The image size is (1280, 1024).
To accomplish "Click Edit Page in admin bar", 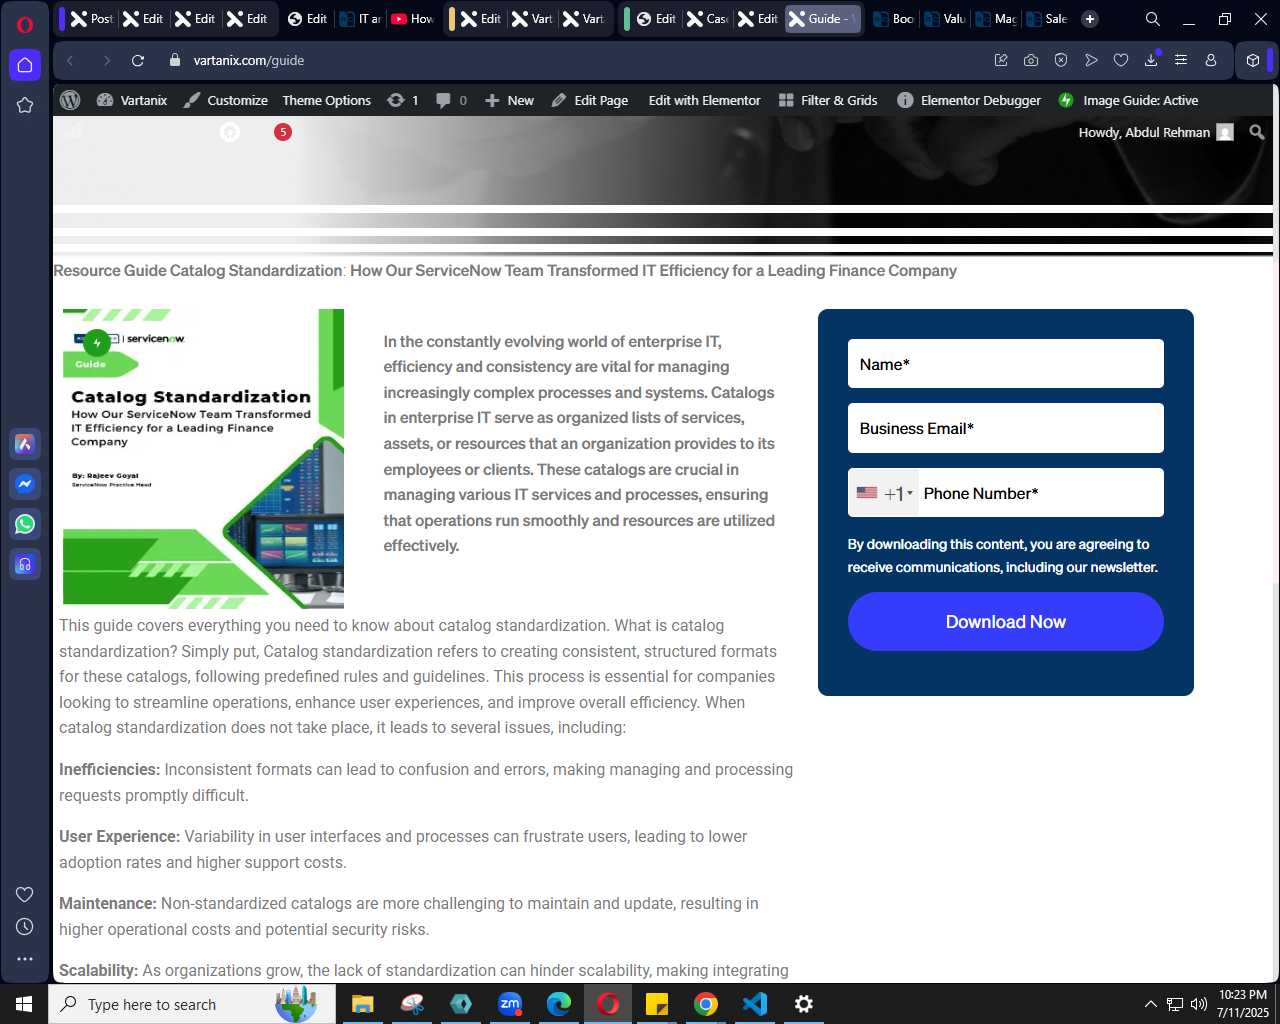I will coord(590,100).
